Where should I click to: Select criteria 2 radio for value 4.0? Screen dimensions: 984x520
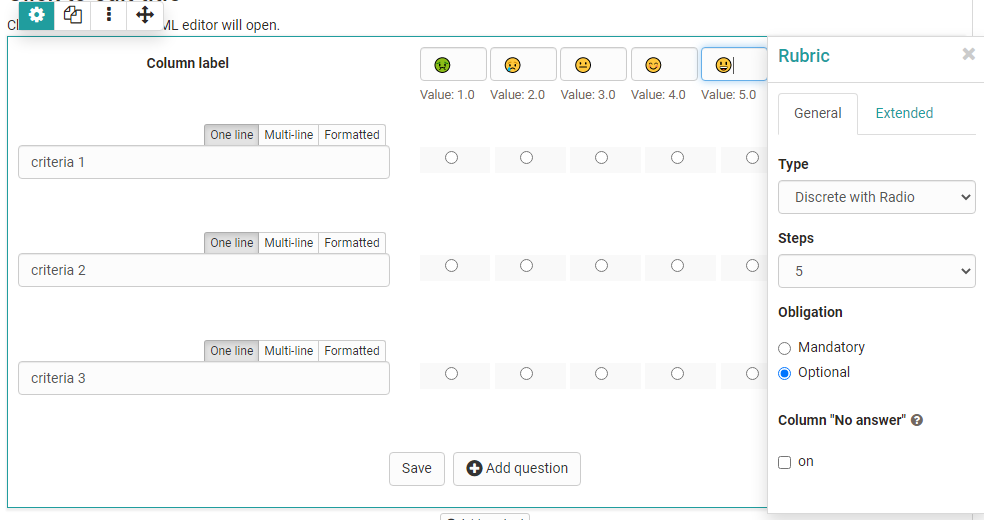click(x=677, y=265)
